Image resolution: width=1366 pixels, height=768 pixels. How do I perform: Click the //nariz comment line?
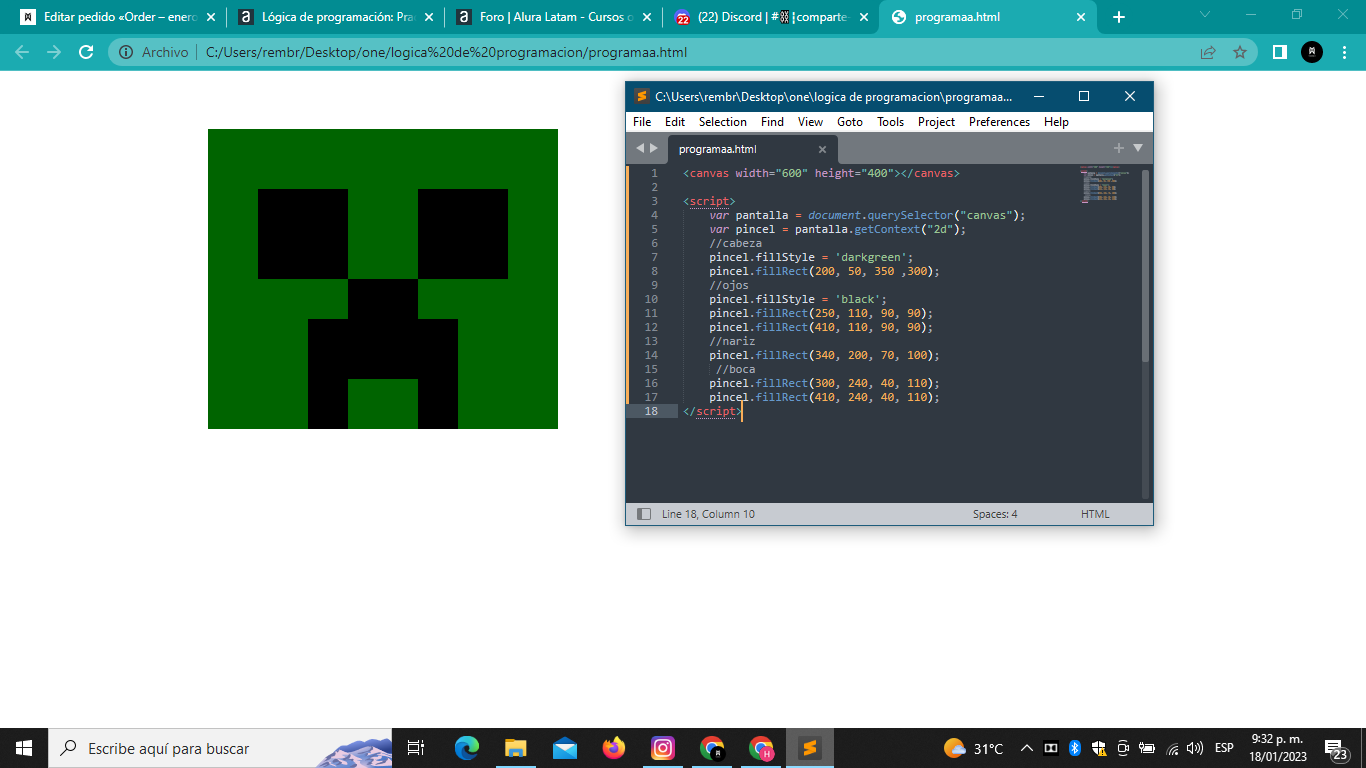point(732,341)
